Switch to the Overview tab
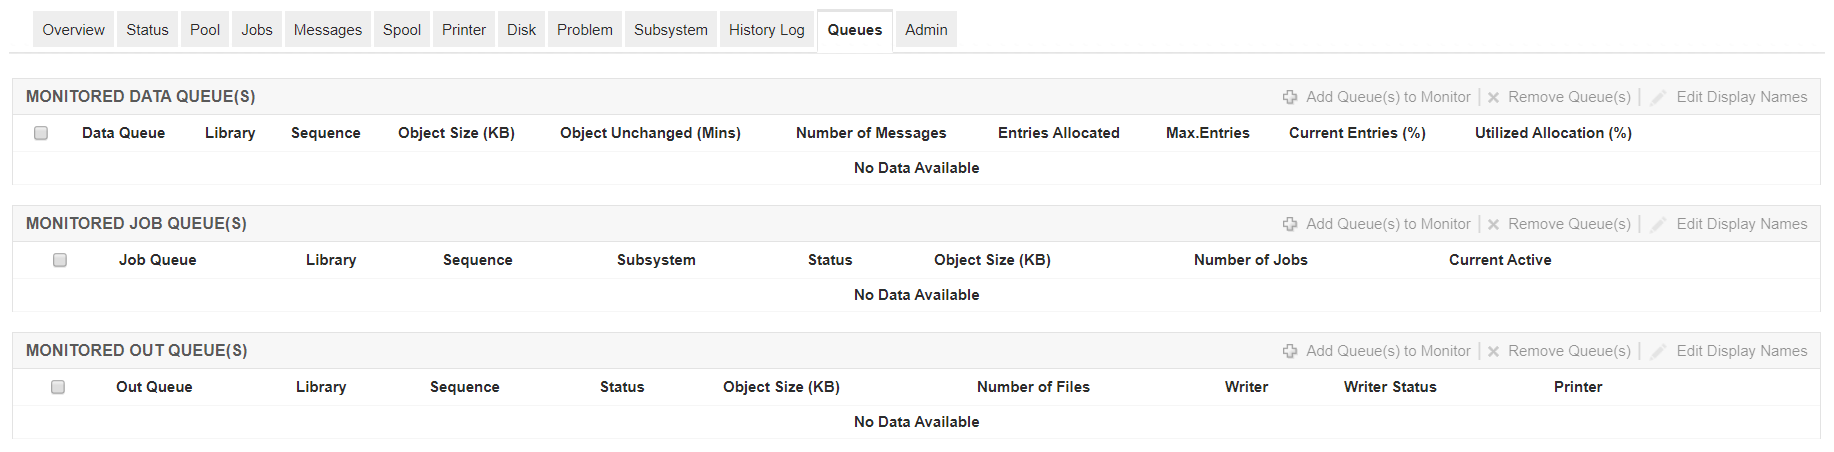Viewport: 1834px width, 452px height. (73, 30)
